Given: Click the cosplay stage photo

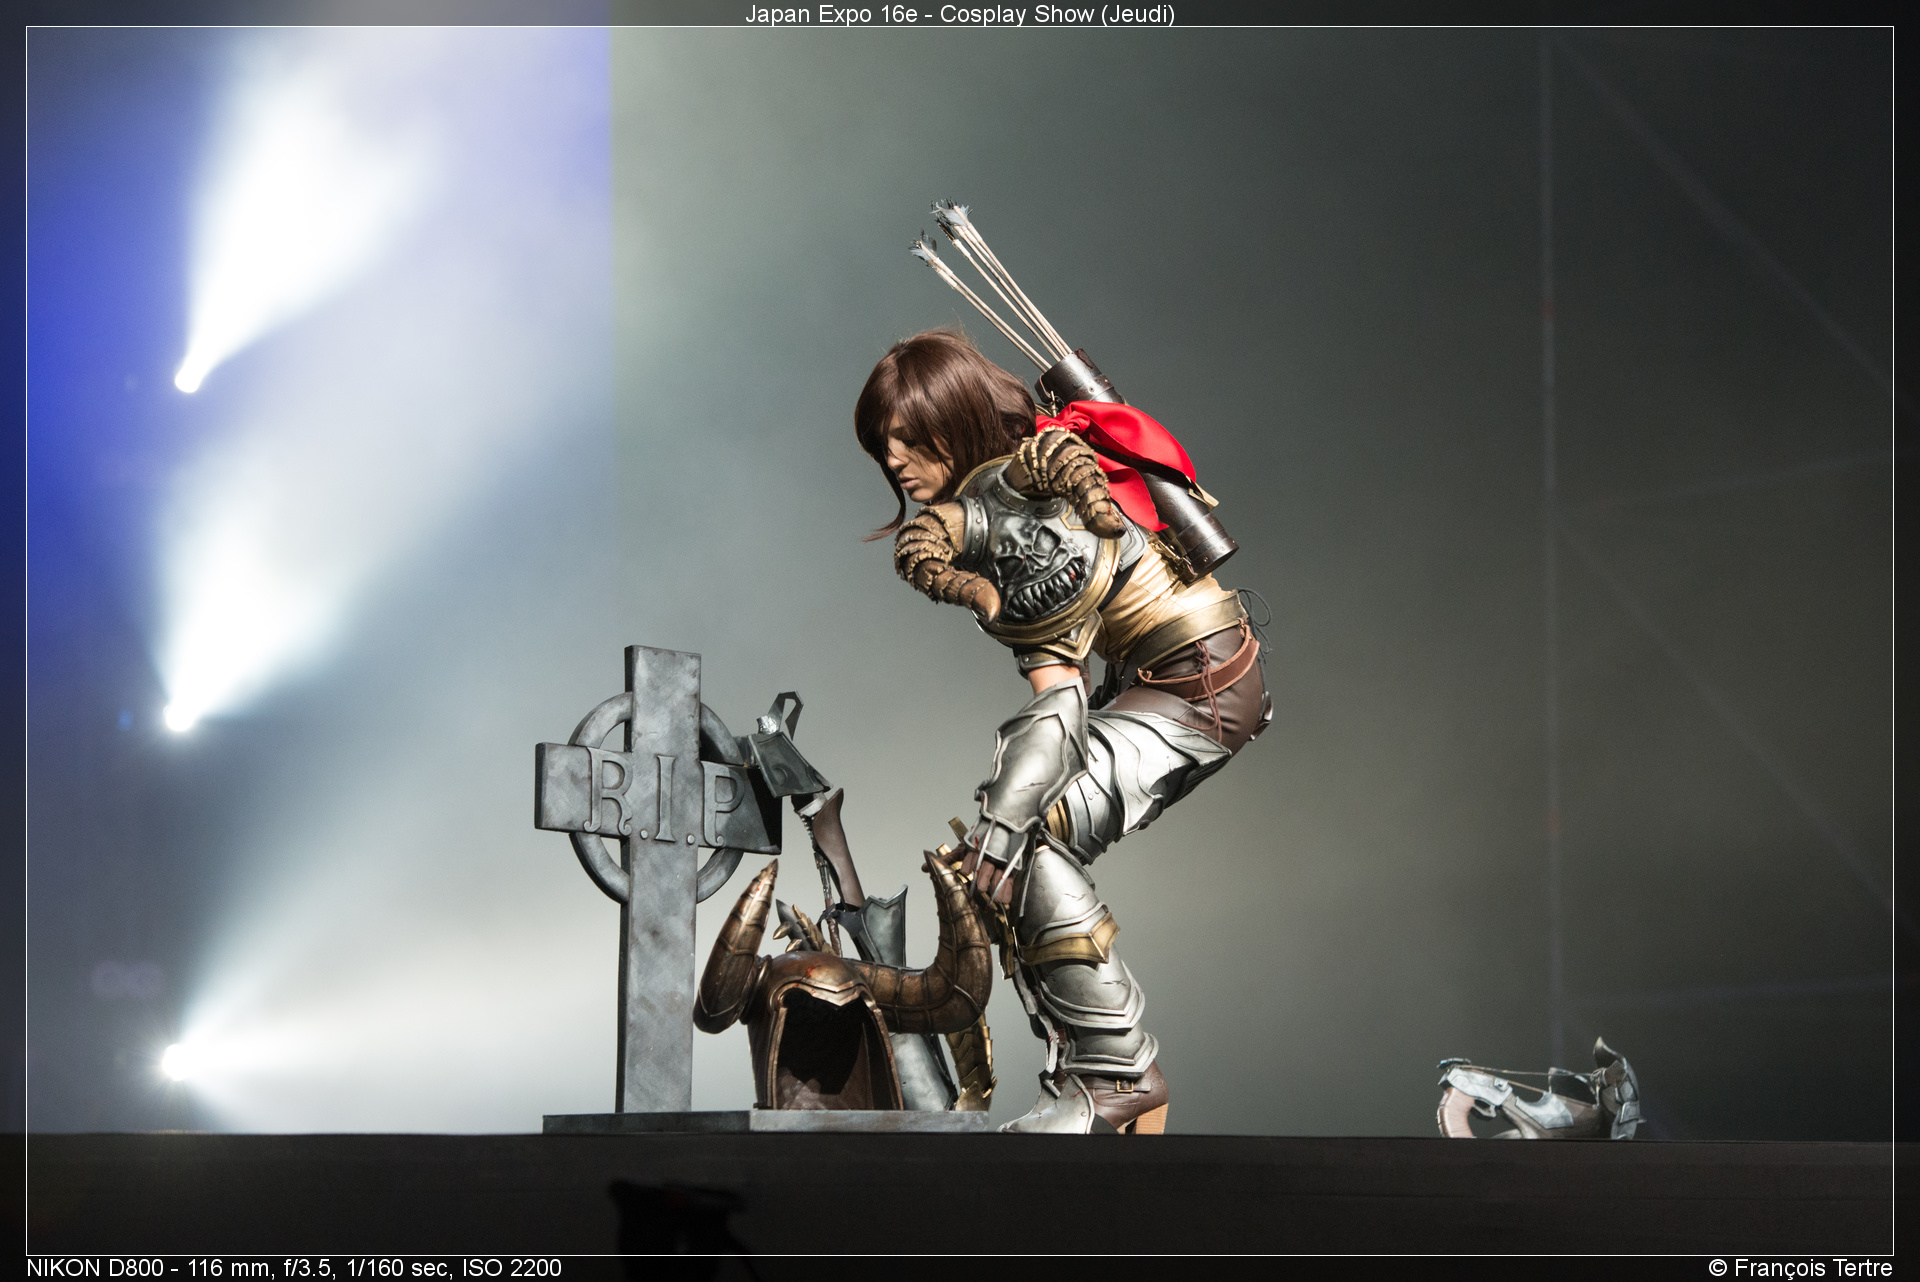Looking at the screenshot, I should 960,641.
